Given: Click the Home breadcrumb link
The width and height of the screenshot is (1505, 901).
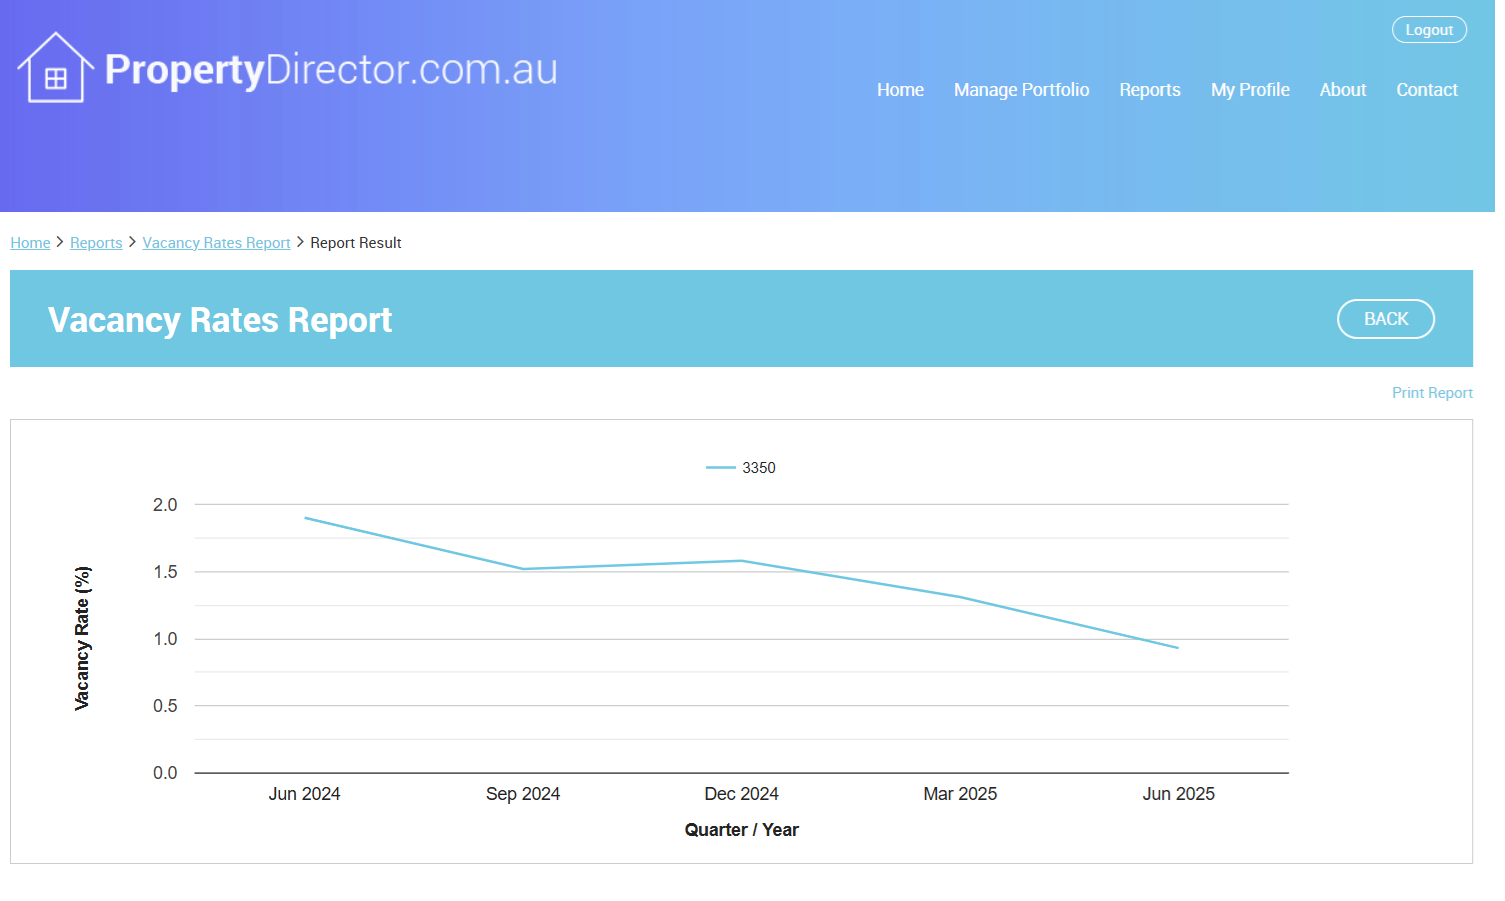Looking at the screenshot, I should (30, 243).
